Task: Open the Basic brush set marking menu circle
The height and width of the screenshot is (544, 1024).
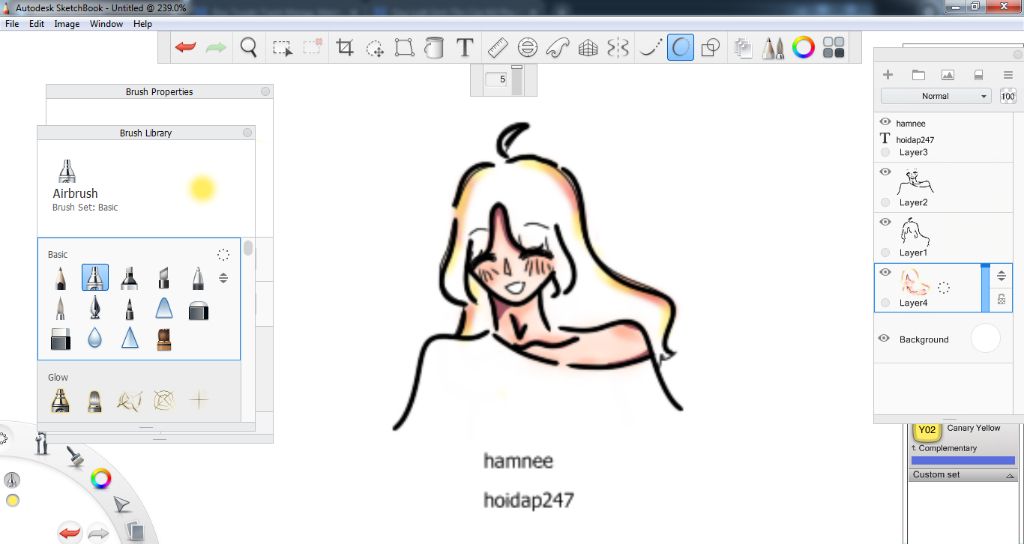Action: pos(223,255)
